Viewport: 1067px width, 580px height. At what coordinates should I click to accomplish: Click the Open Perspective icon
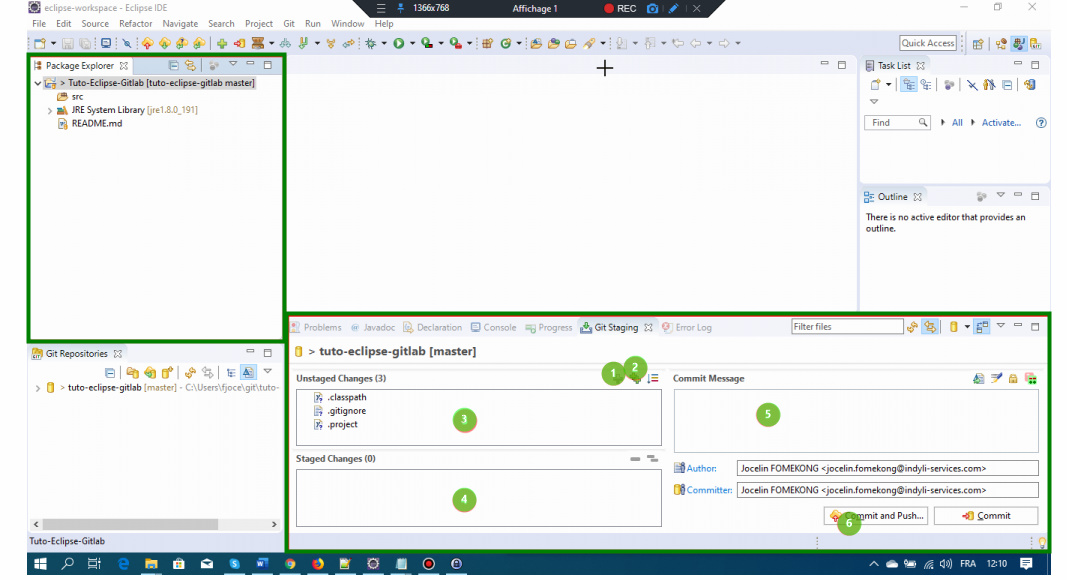click(x=978, y=44)
